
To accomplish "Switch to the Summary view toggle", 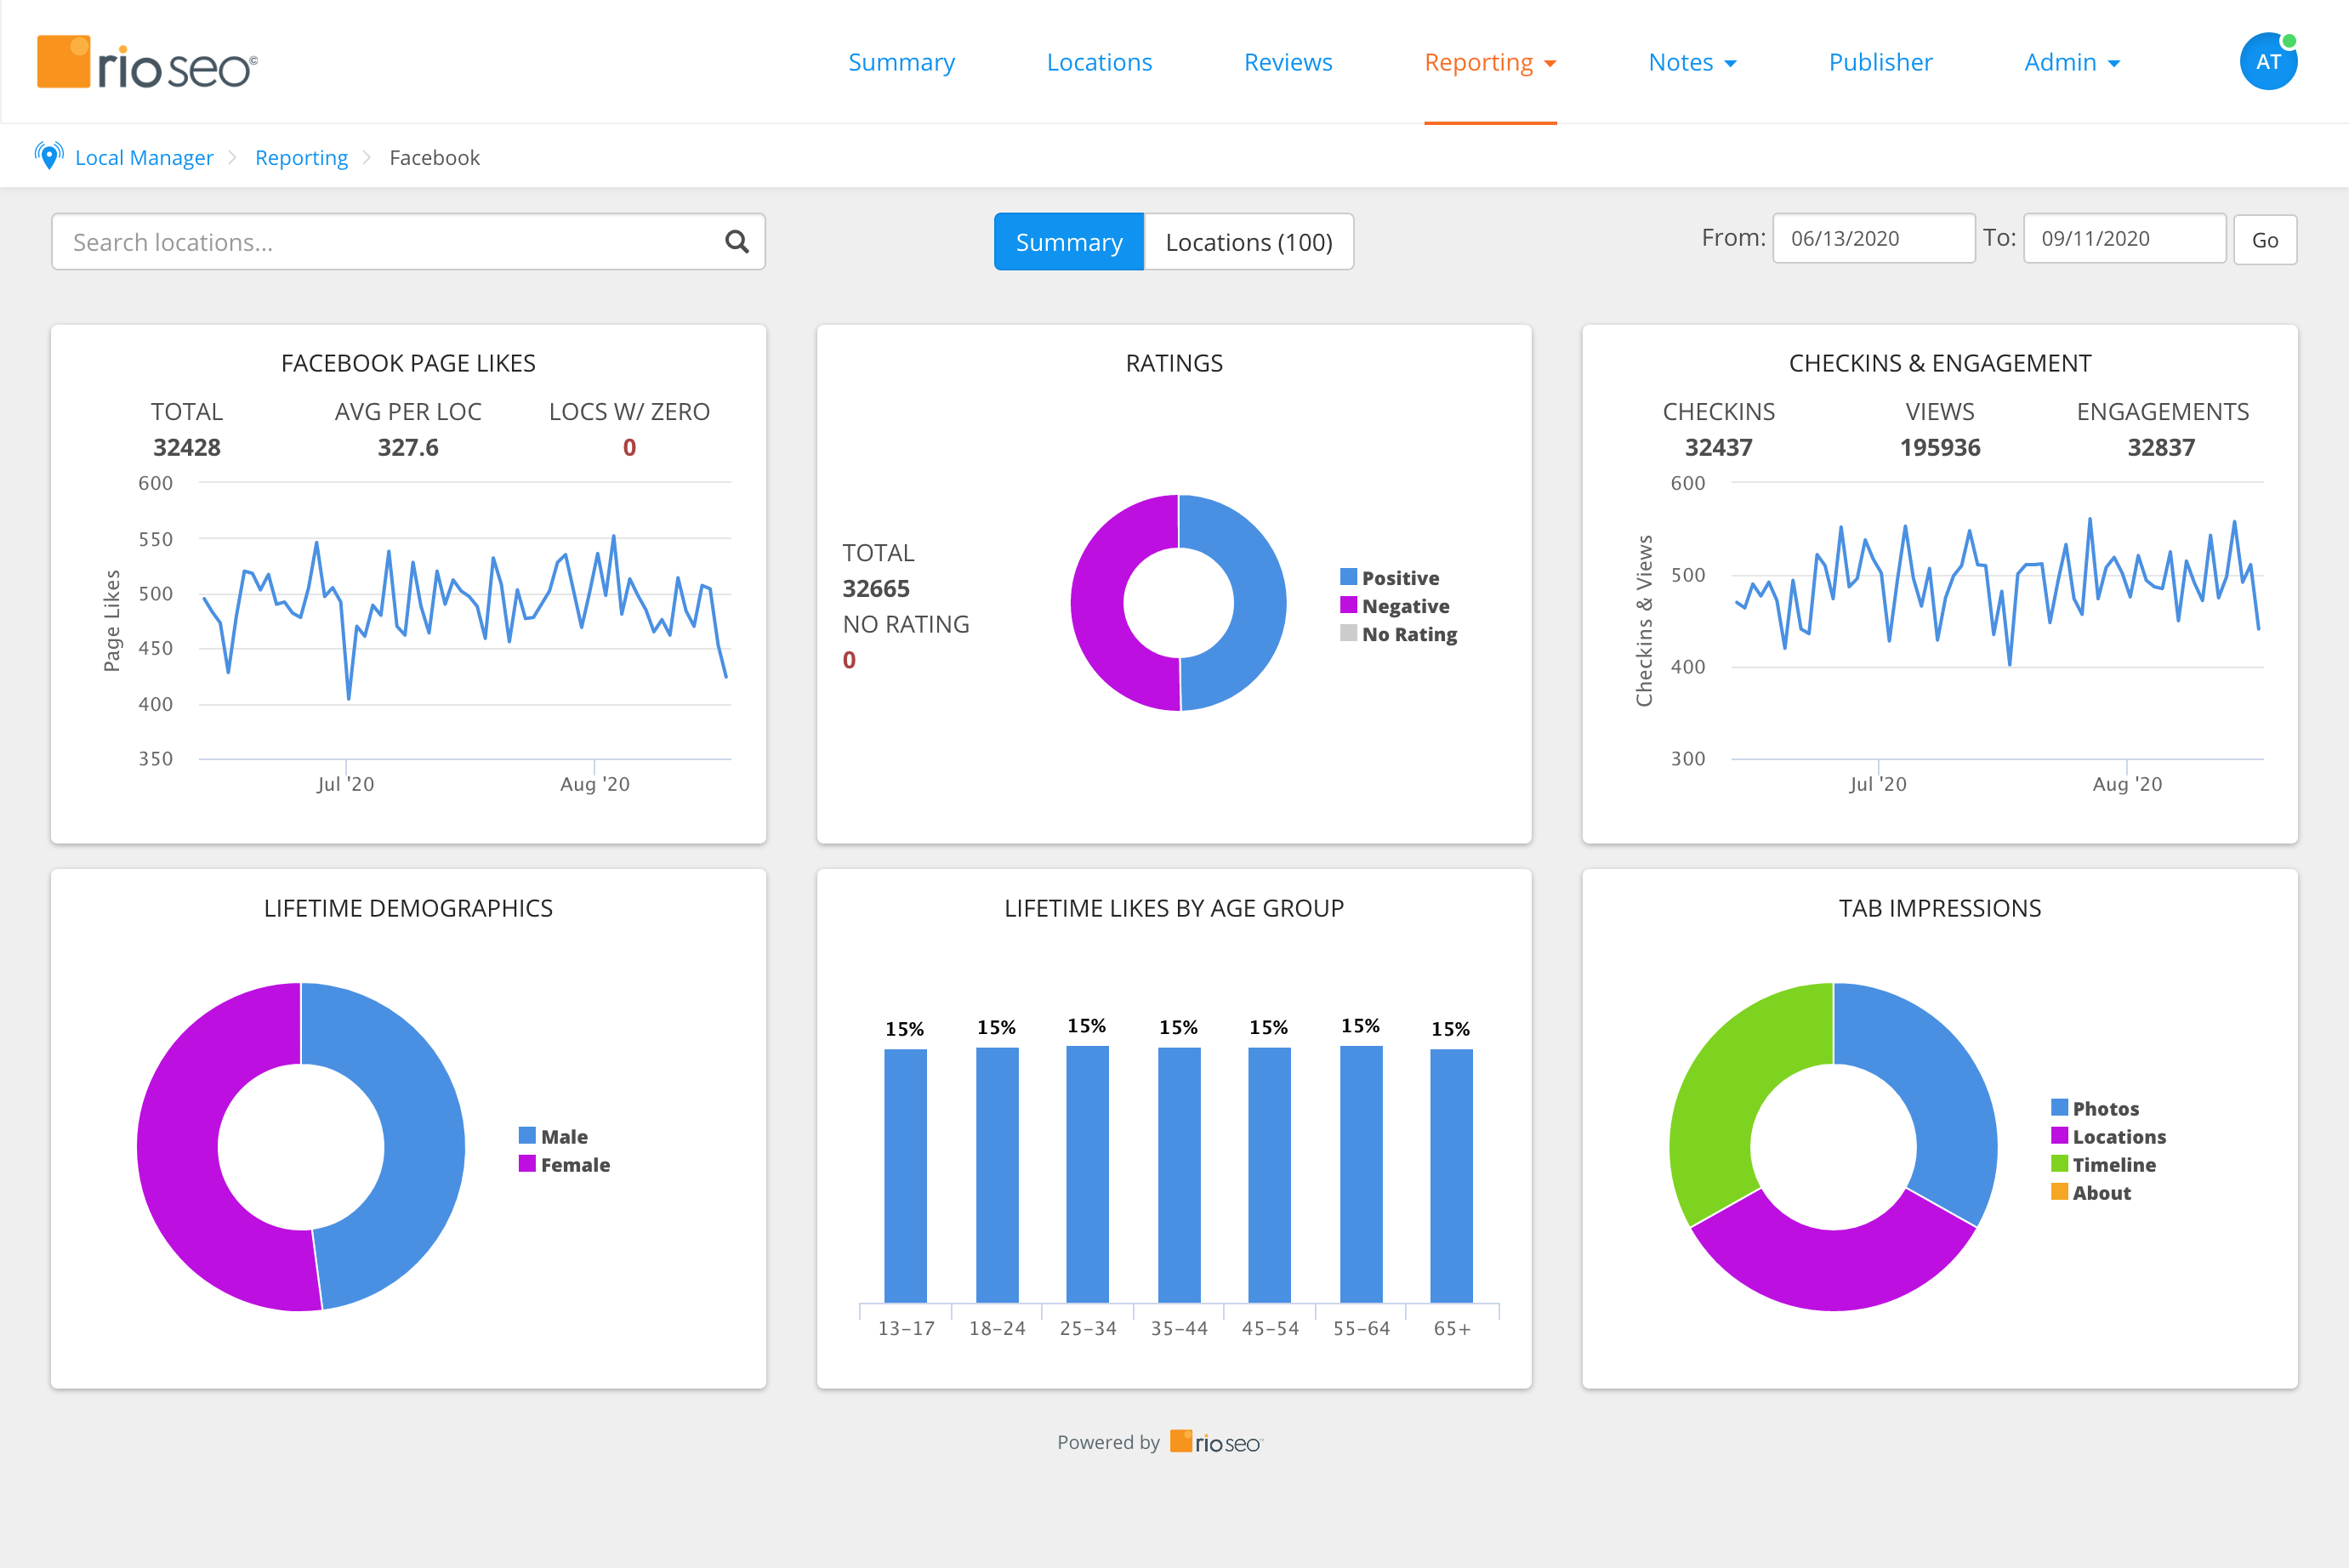I will click(1068, 241).
